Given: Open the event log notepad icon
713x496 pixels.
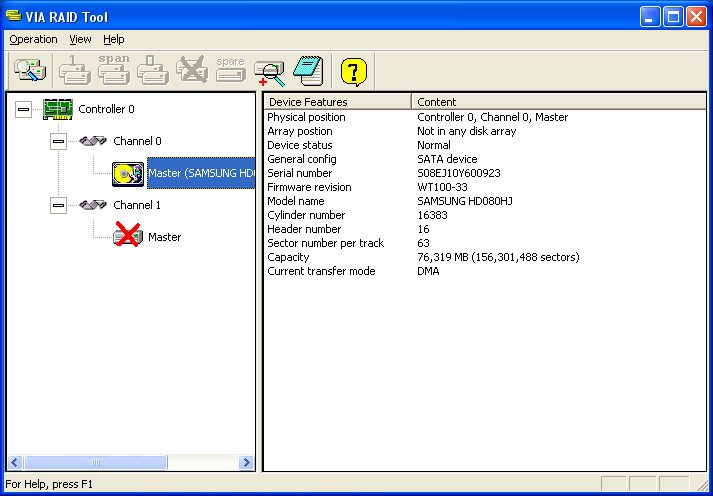Looking at the screenshot, I should [309, 71].
